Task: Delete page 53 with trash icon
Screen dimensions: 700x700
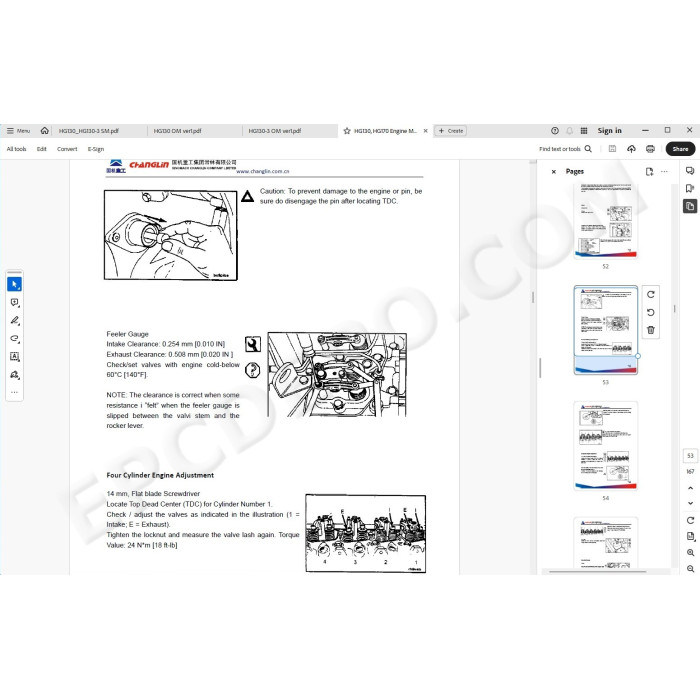Action: [x=651, y=330]
